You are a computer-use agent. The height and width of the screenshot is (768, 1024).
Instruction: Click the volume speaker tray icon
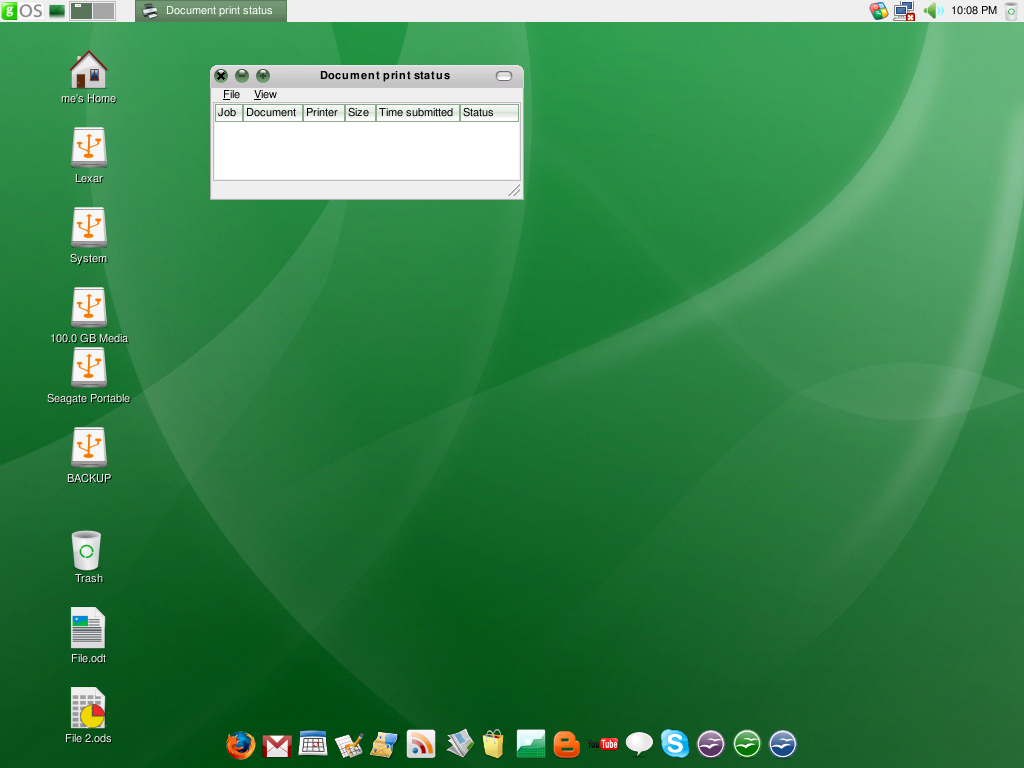pyautogui.click(x=934, y=10)
